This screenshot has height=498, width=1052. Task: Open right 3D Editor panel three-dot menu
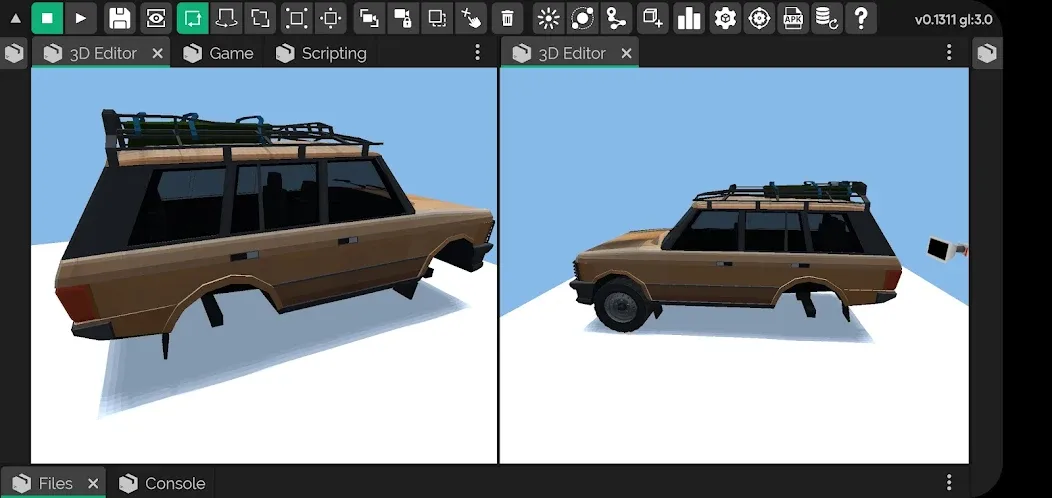point(949,53)
